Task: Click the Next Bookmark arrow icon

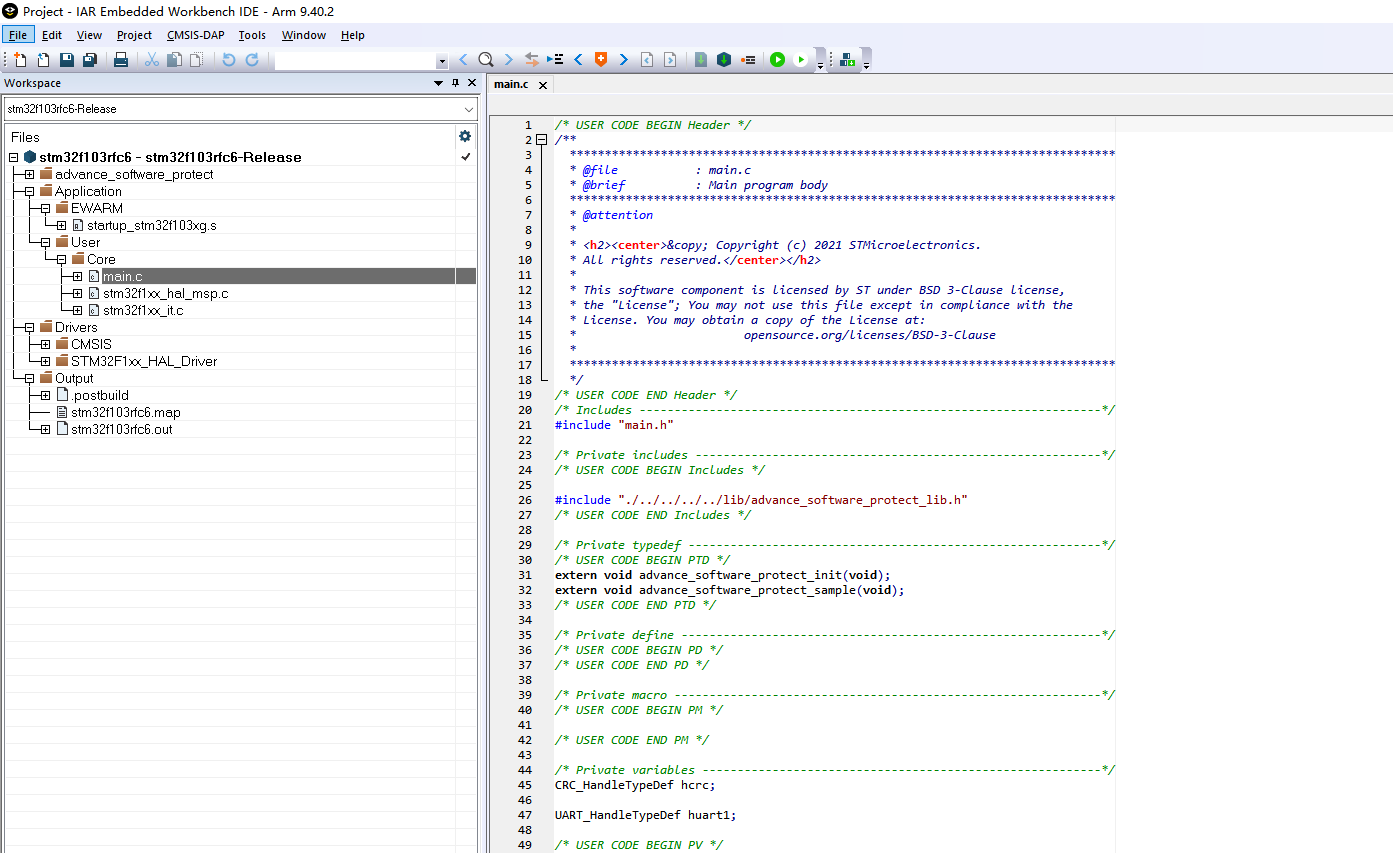Action: tap(623, 60)
